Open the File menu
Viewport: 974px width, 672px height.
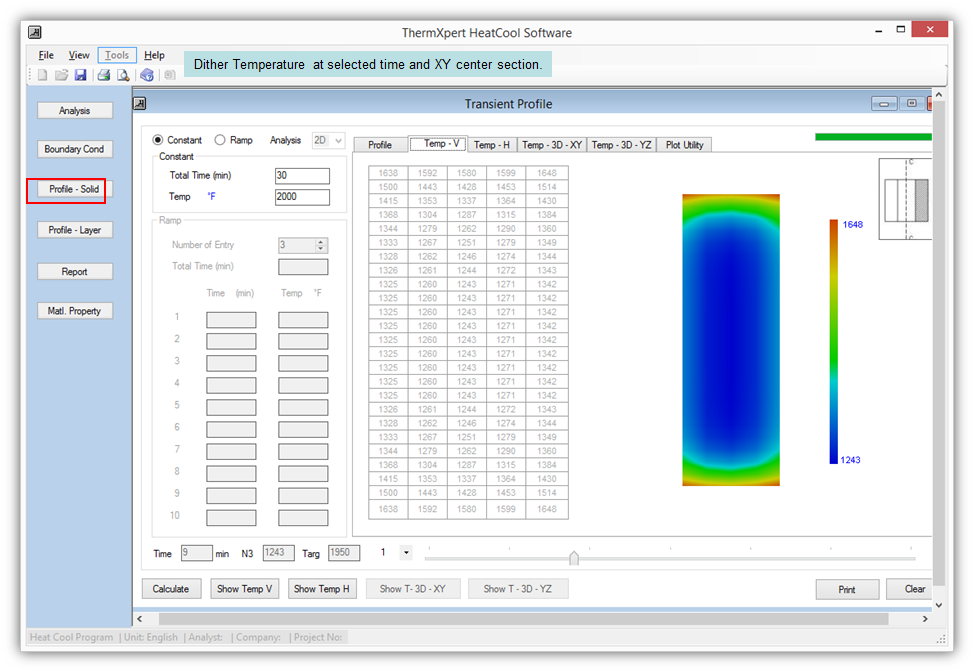coord(46,55)
